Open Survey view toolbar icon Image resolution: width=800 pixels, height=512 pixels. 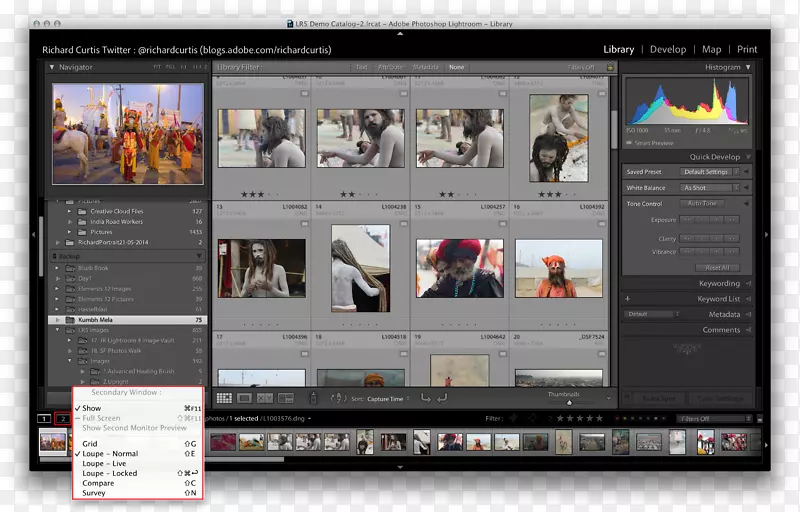(x=286, y=398)
